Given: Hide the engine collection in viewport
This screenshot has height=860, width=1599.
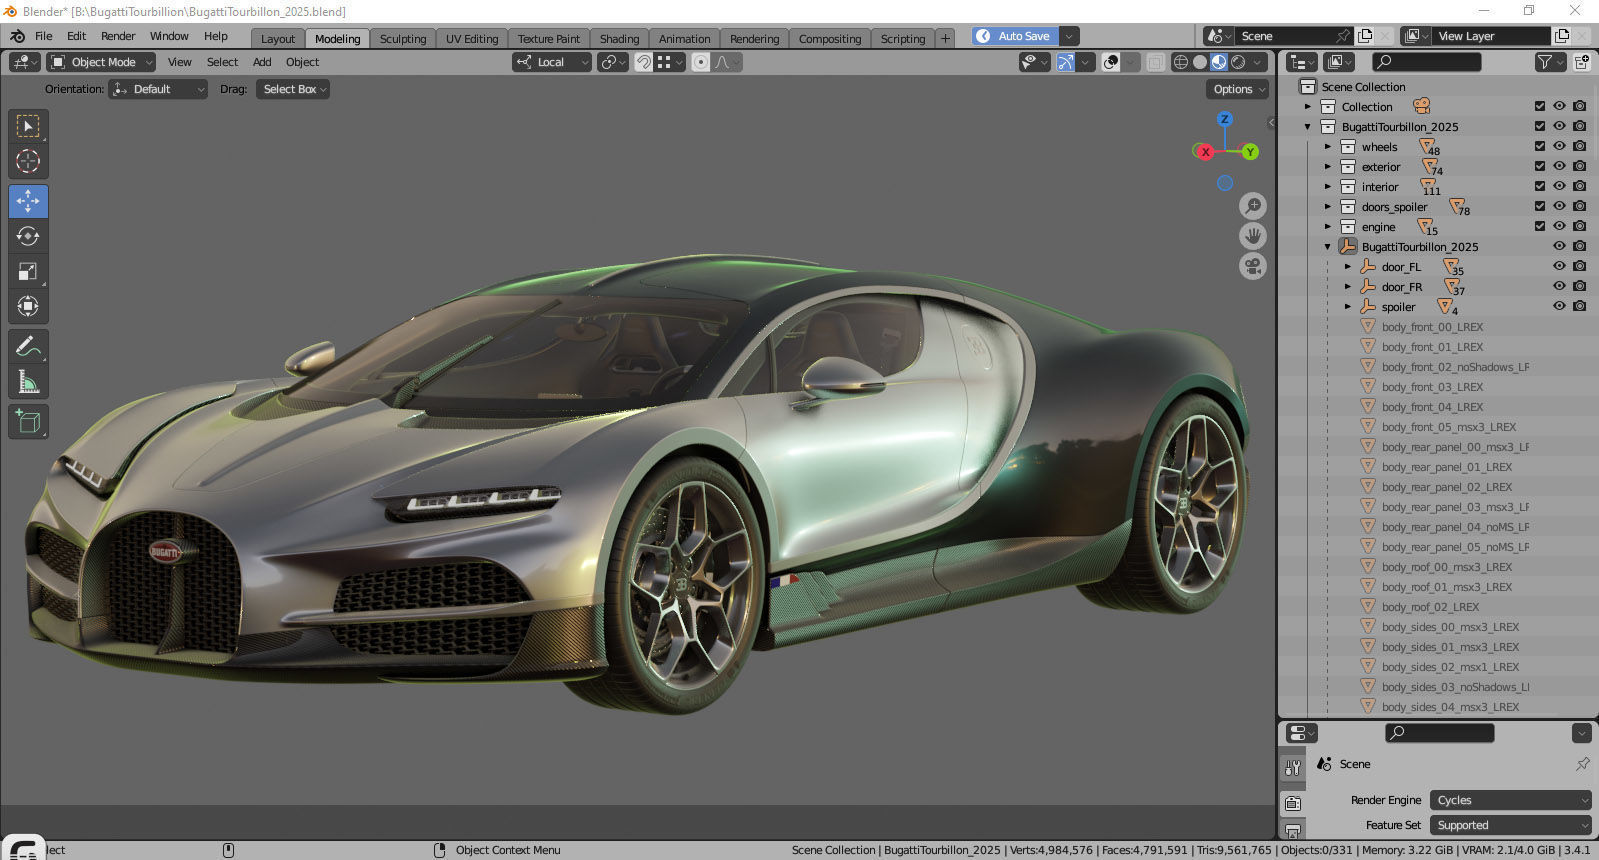Looking at the screenshot, I should [x=1559, y=226].
